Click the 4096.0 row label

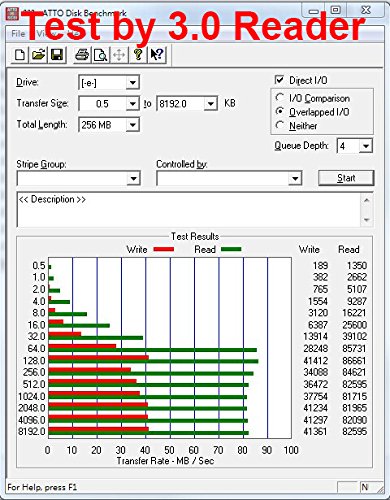point(31,420)
